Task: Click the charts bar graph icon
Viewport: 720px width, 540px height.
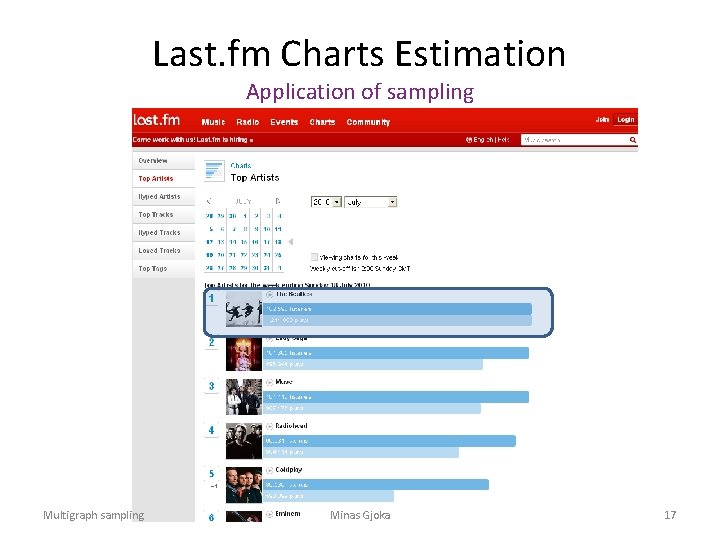Action: [214, 171]
